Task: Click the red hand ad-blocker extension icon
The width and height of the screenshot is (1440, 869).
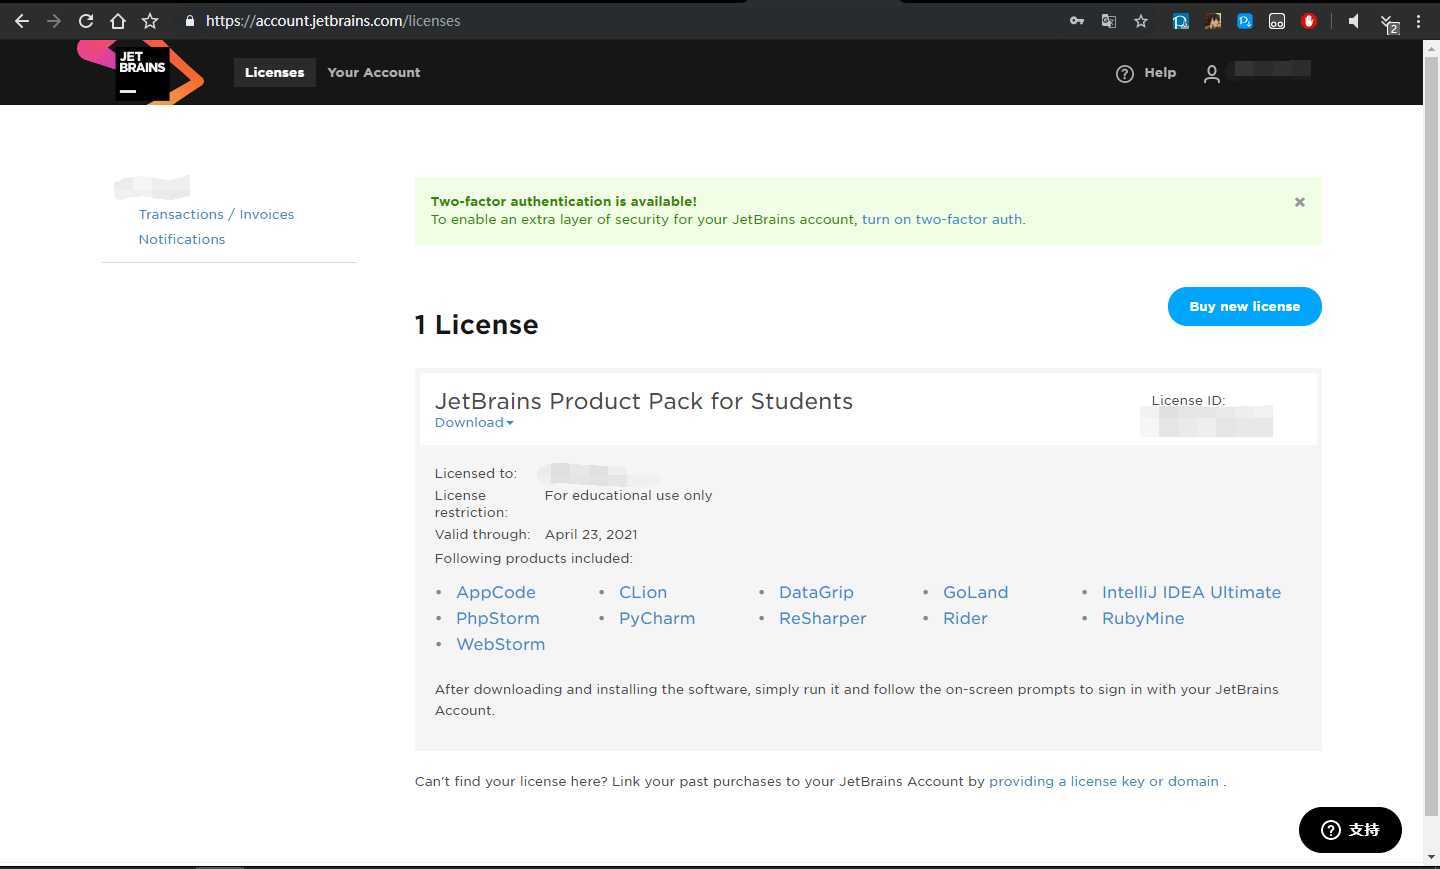Action: click(1309, 21)
